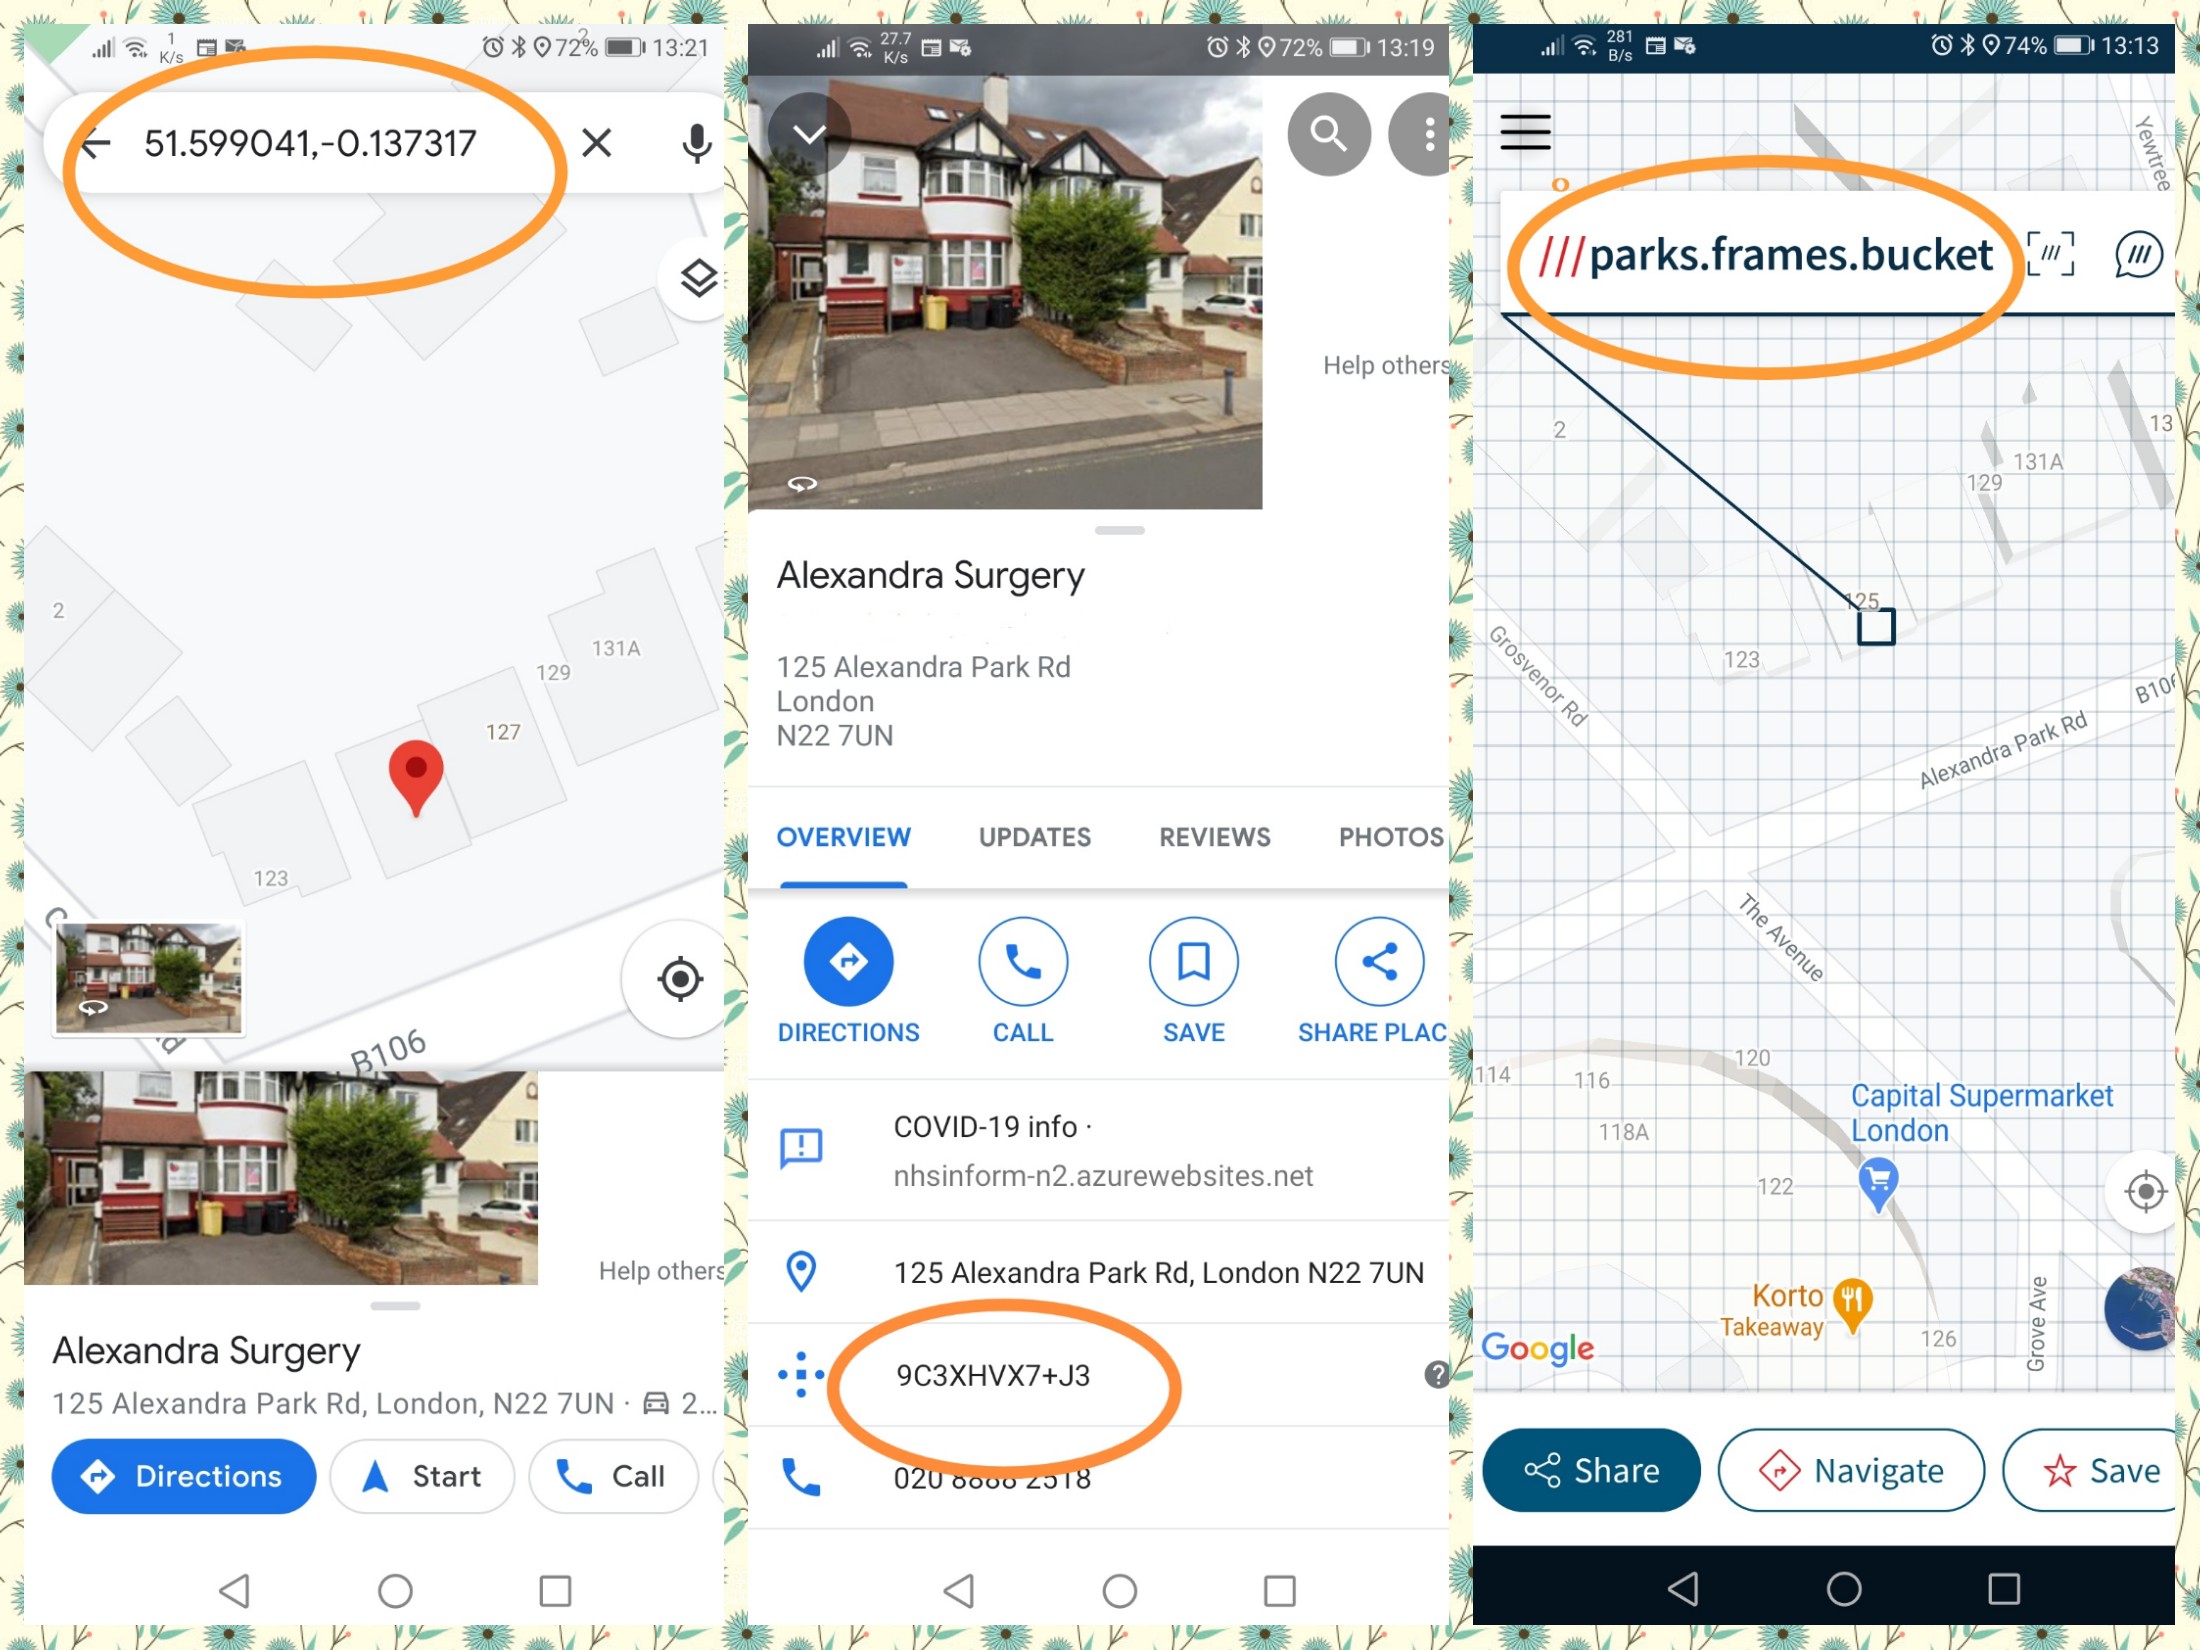Tap the SAVE bookmark icon

point(1193,962)
